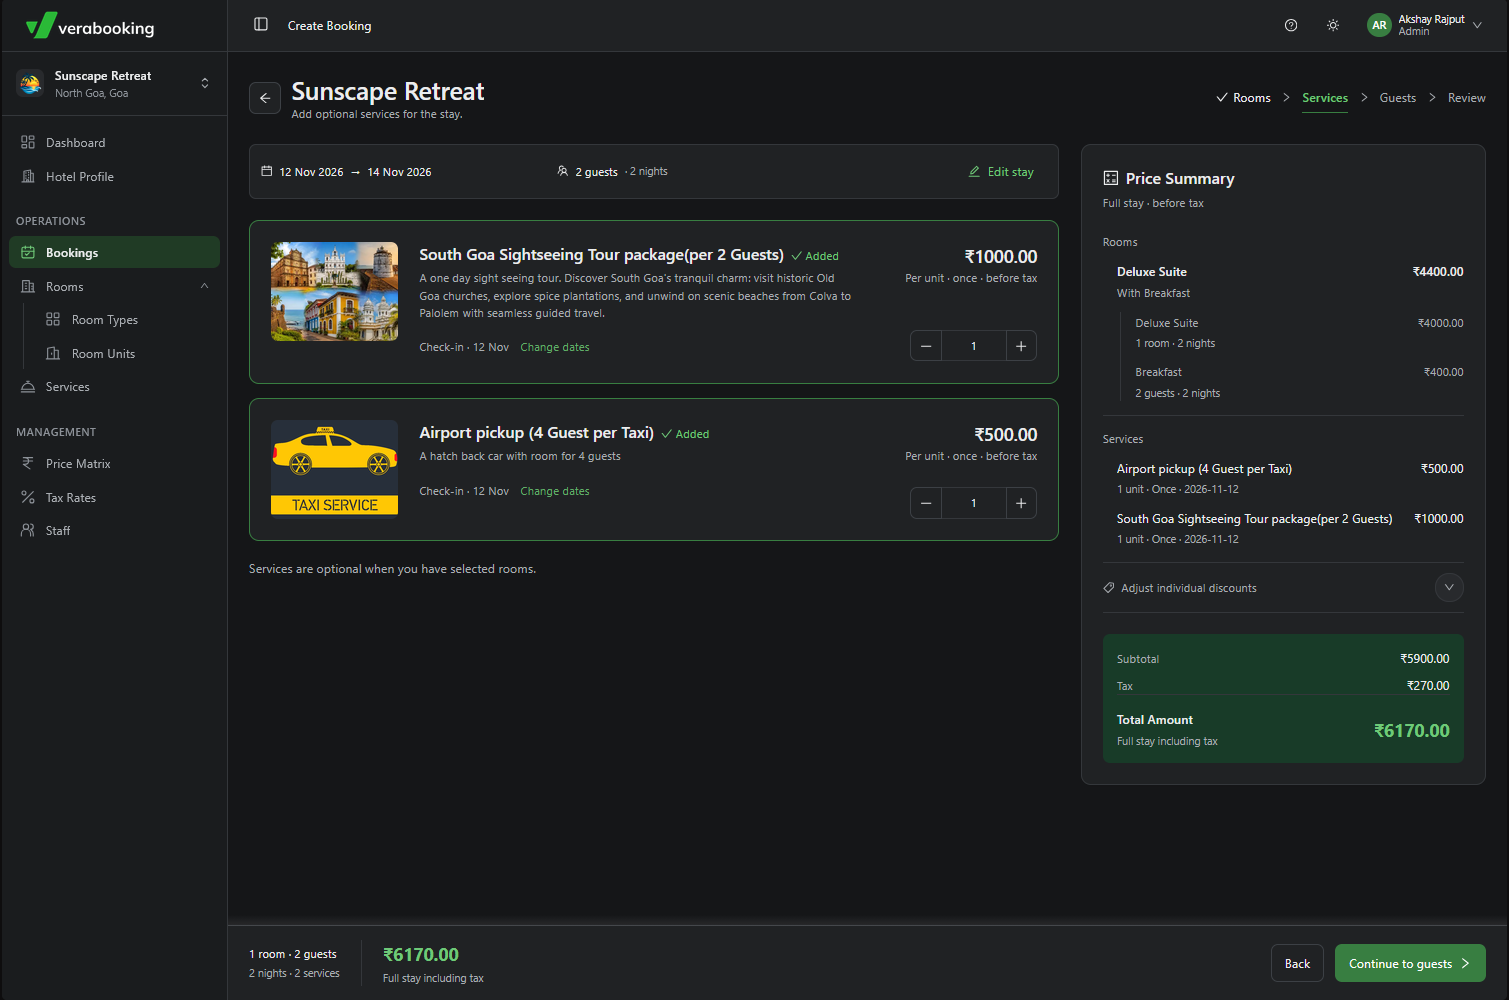Decrease Airport pickup quantity
Viewport: 1509px width, 1000px height.
926,503
